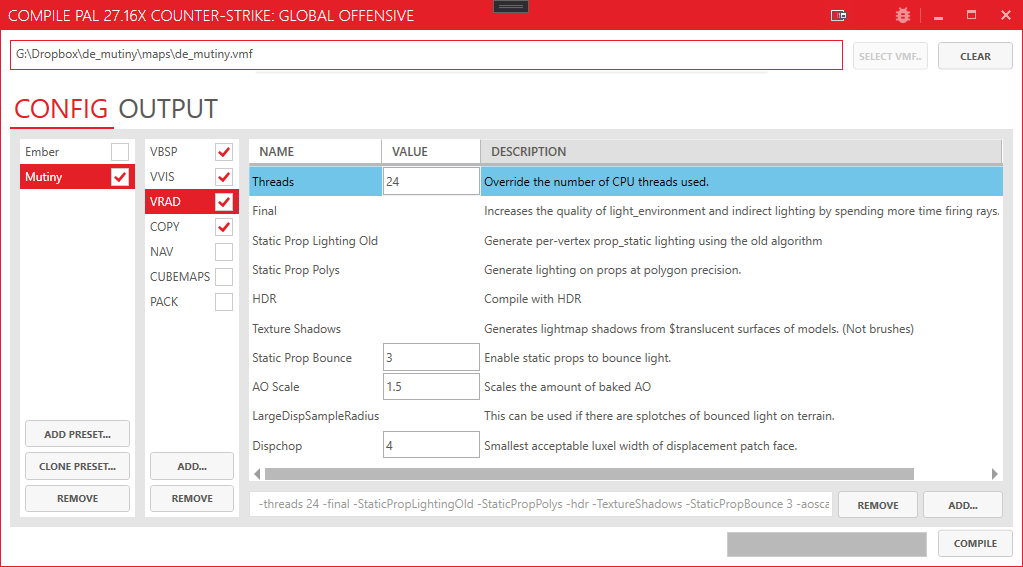Enable the NAV process checkbox

coord(224,252)
